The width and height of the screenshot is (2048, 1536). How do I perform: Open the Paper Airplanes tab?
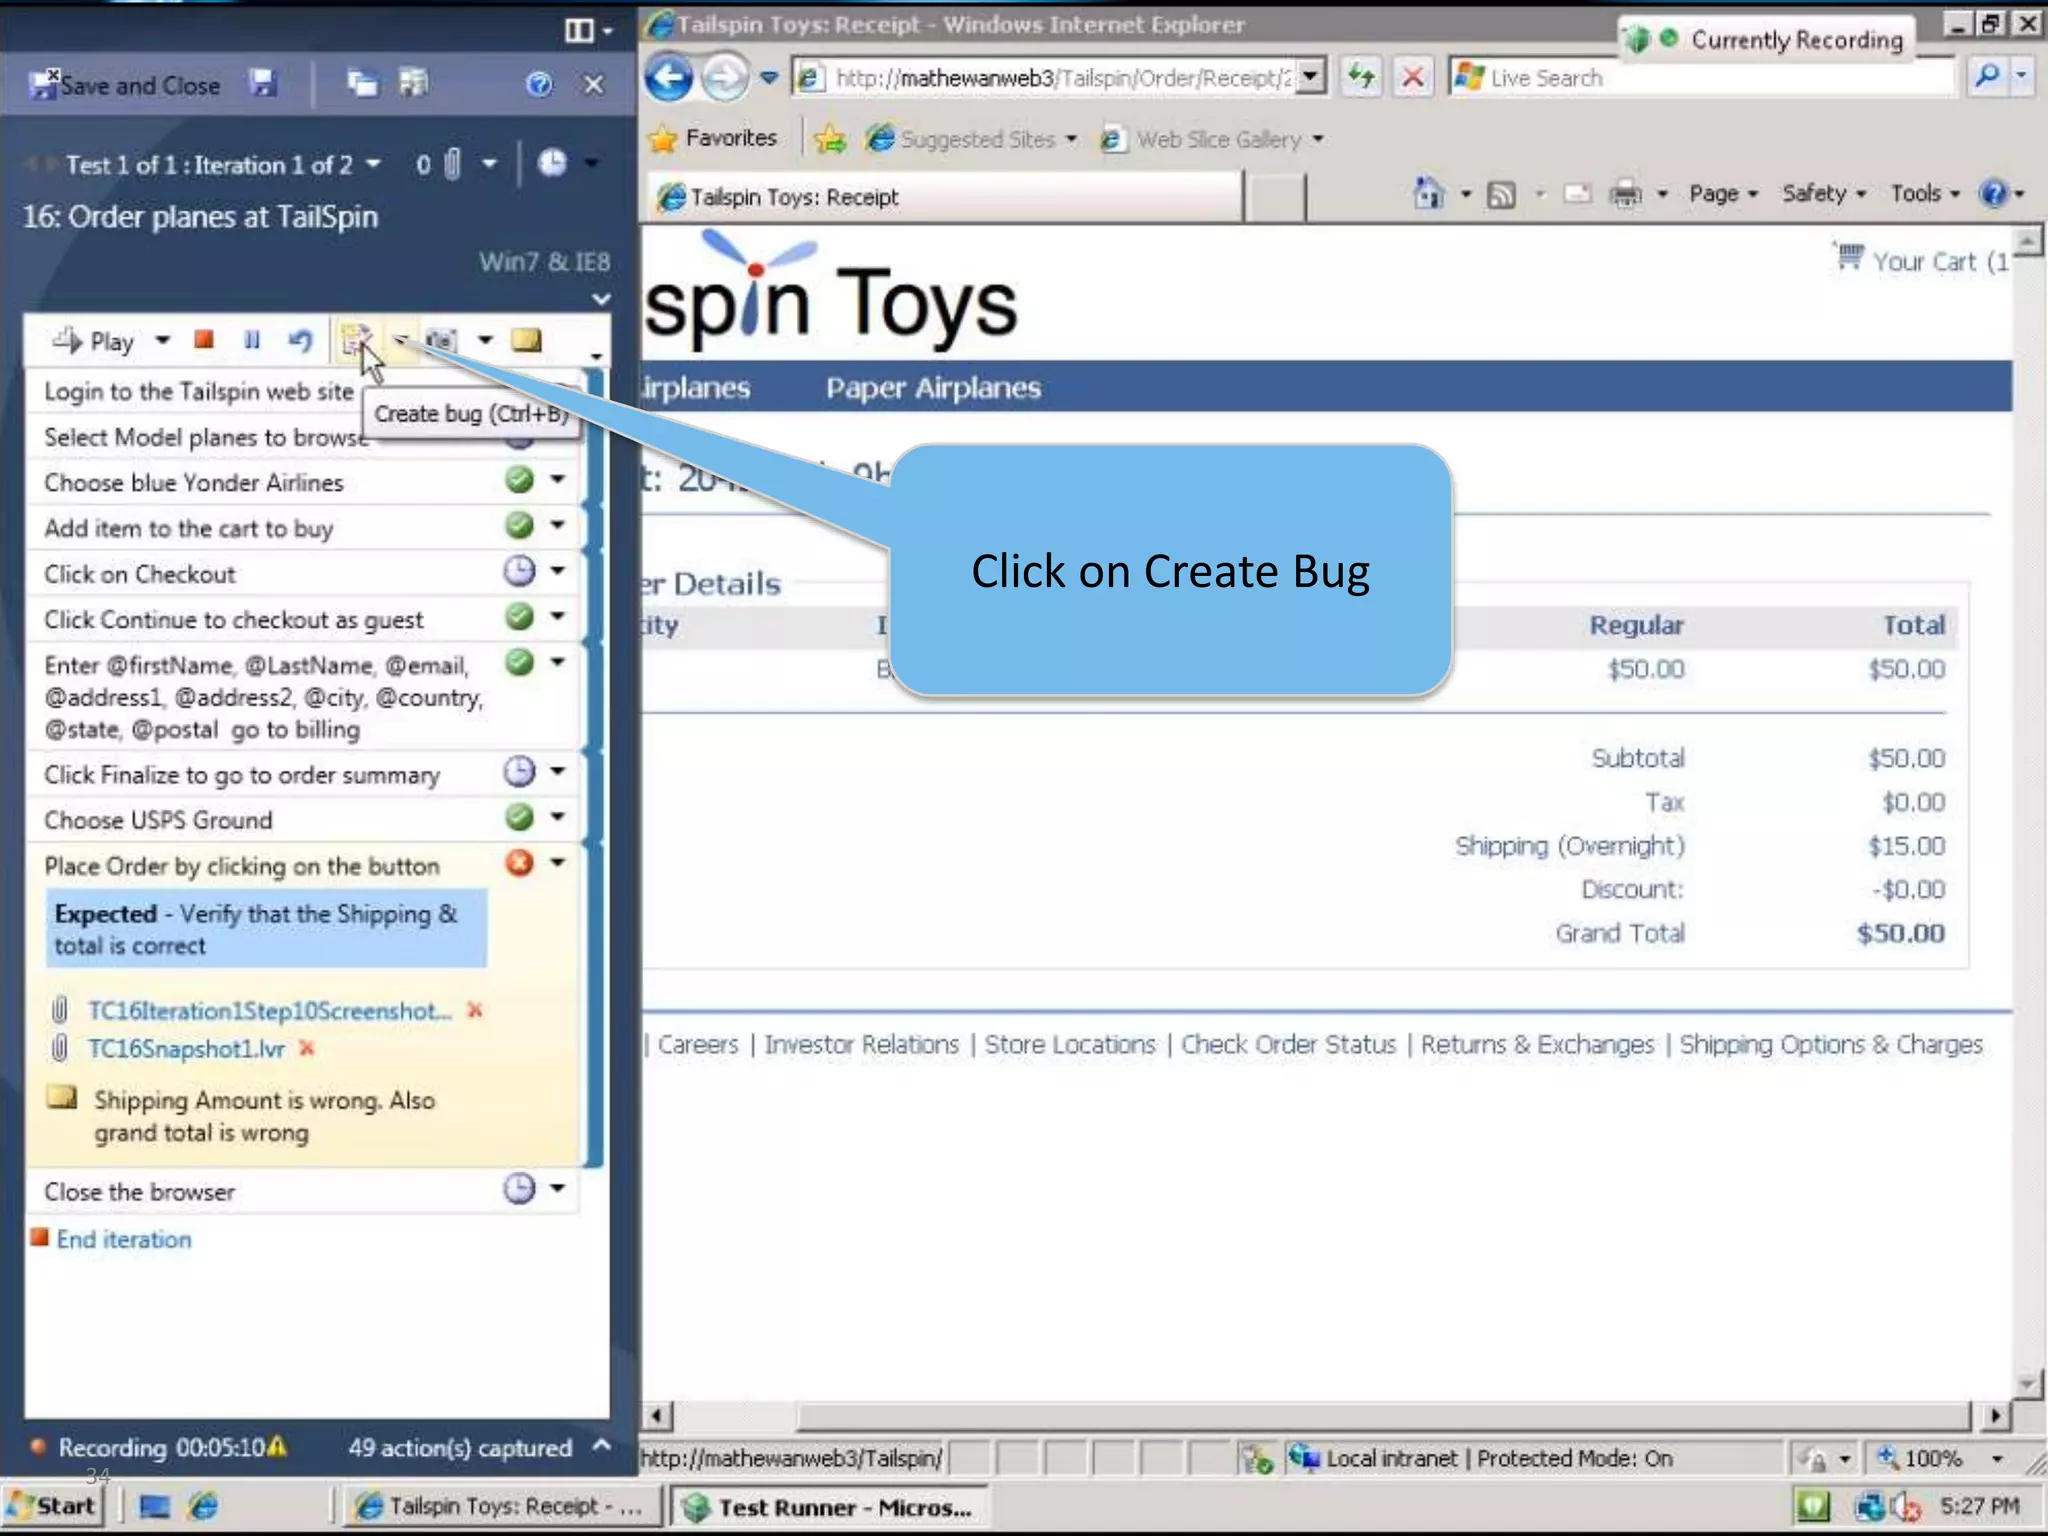click(932, 388)
